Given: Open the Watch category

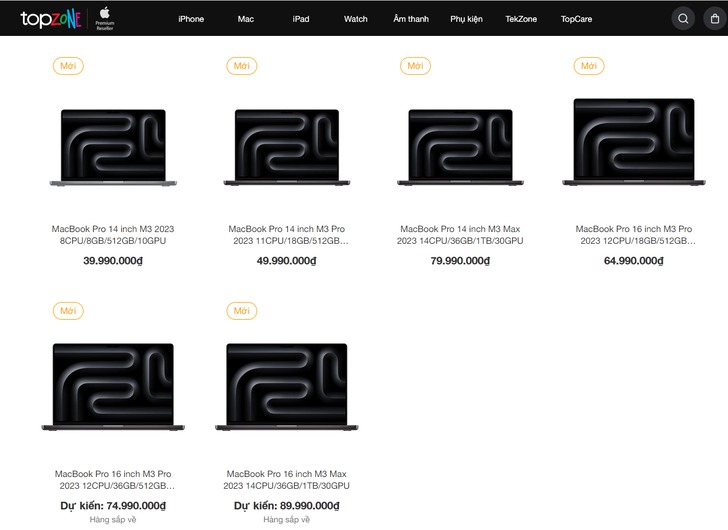Looking at the screenshot, I should 355,19.
